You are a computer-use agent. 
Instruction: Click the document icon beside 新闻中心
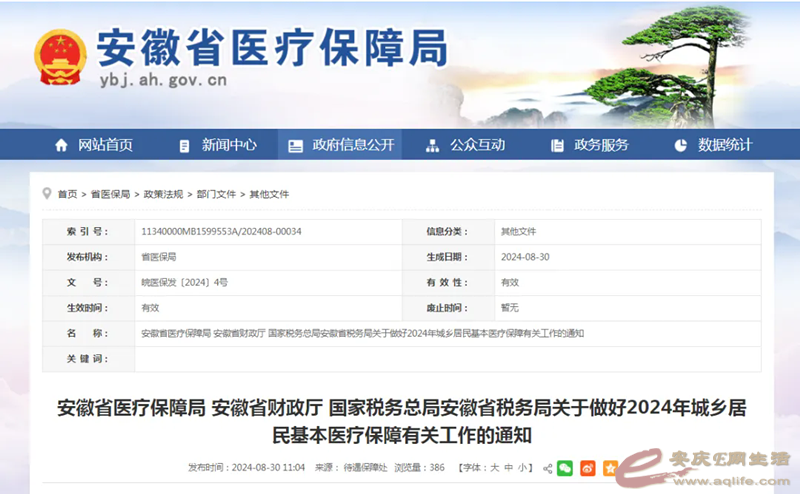click(184, 145)
